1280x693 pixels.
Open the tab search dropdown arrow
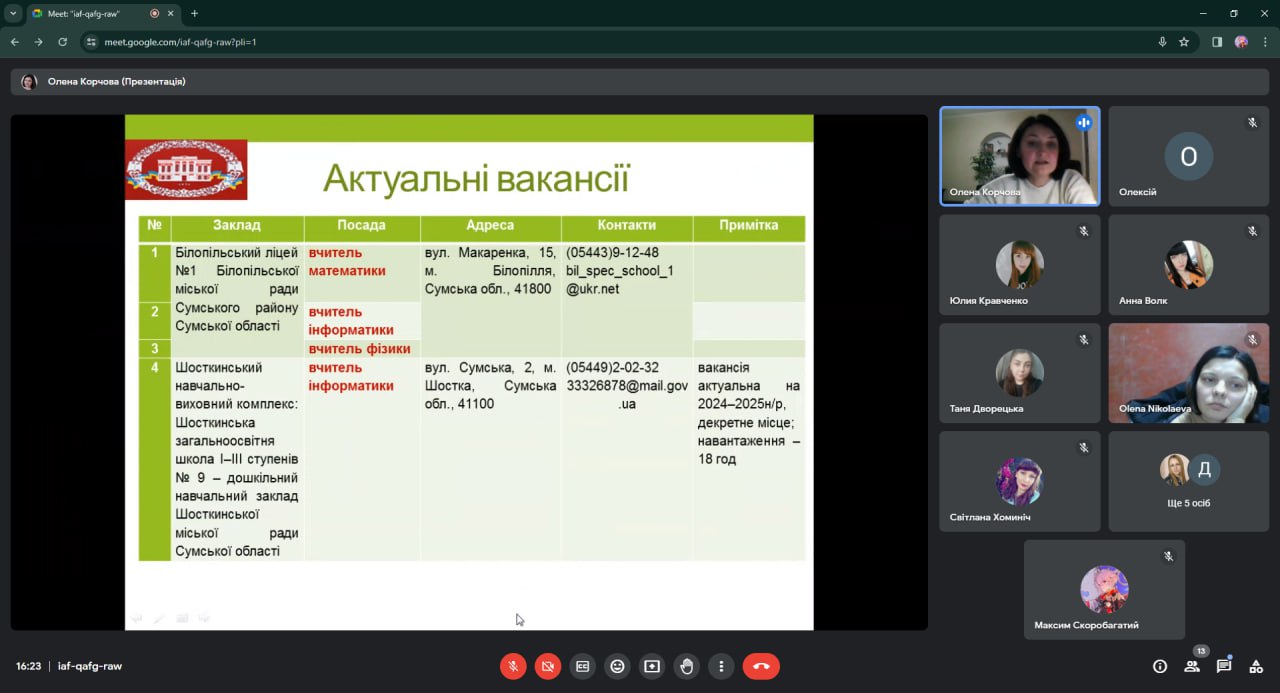click(13, 13)
